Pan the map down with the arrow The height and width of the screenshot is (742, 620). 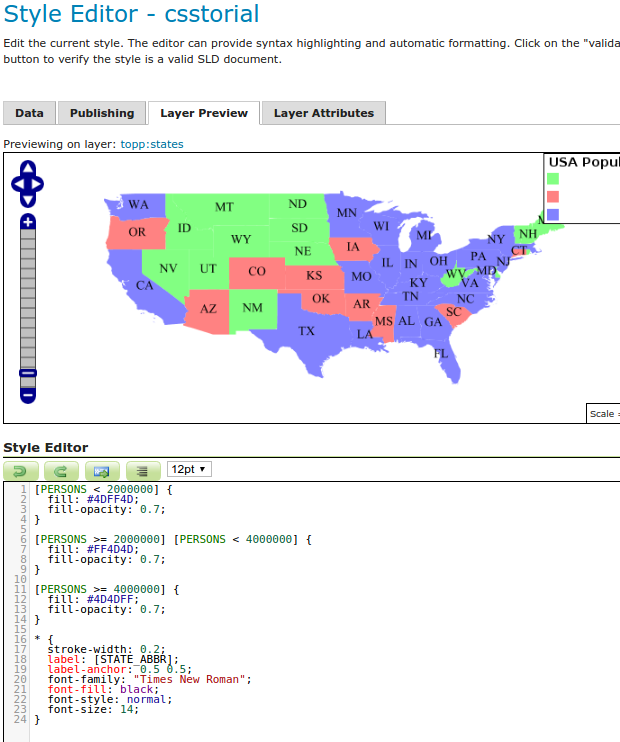(x=28, y=200)
